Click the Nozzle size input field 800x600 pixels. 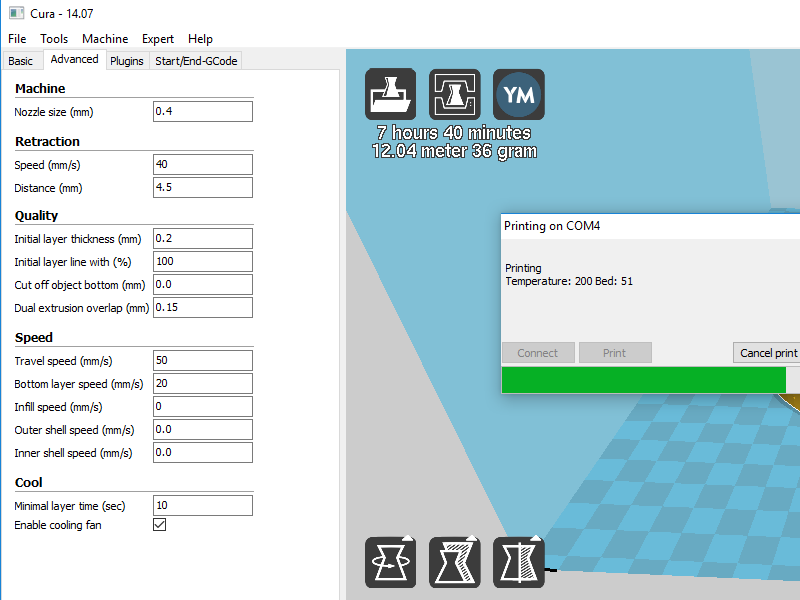pyautogui.click(x=203, y=111)
